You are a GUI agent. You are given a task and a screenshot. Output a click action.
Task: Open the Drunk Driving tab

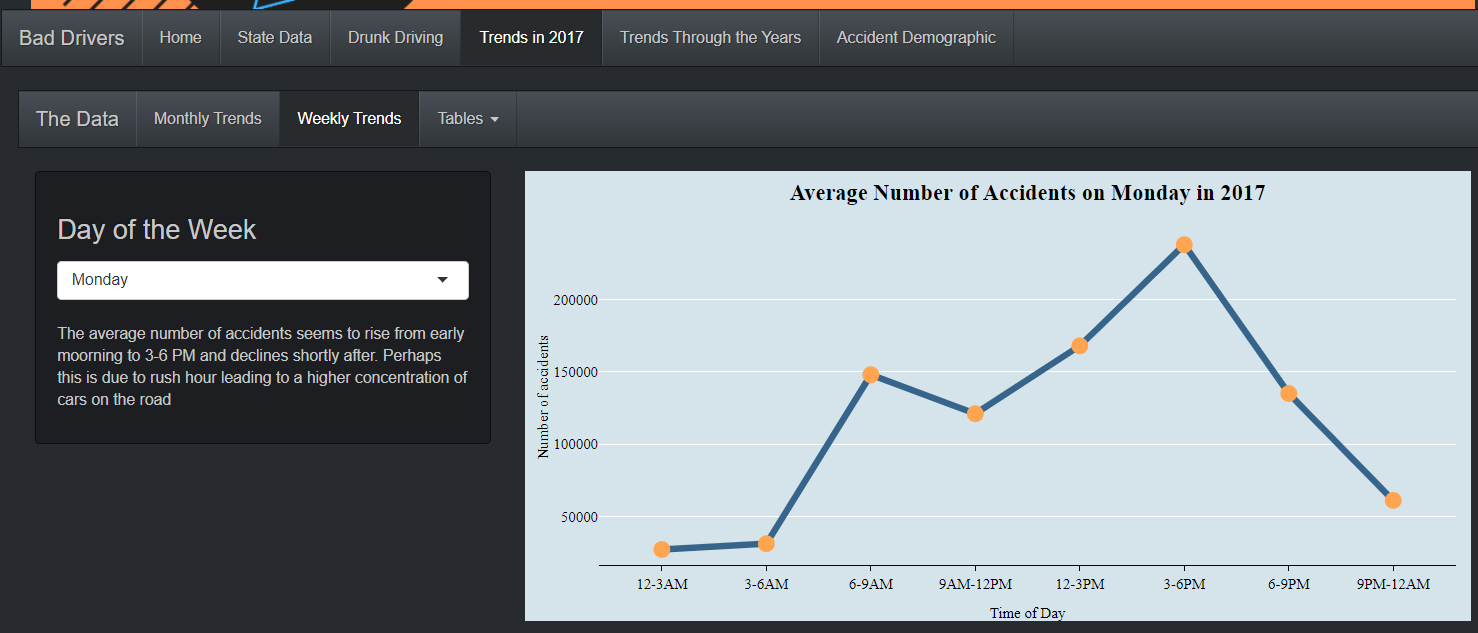395,38
